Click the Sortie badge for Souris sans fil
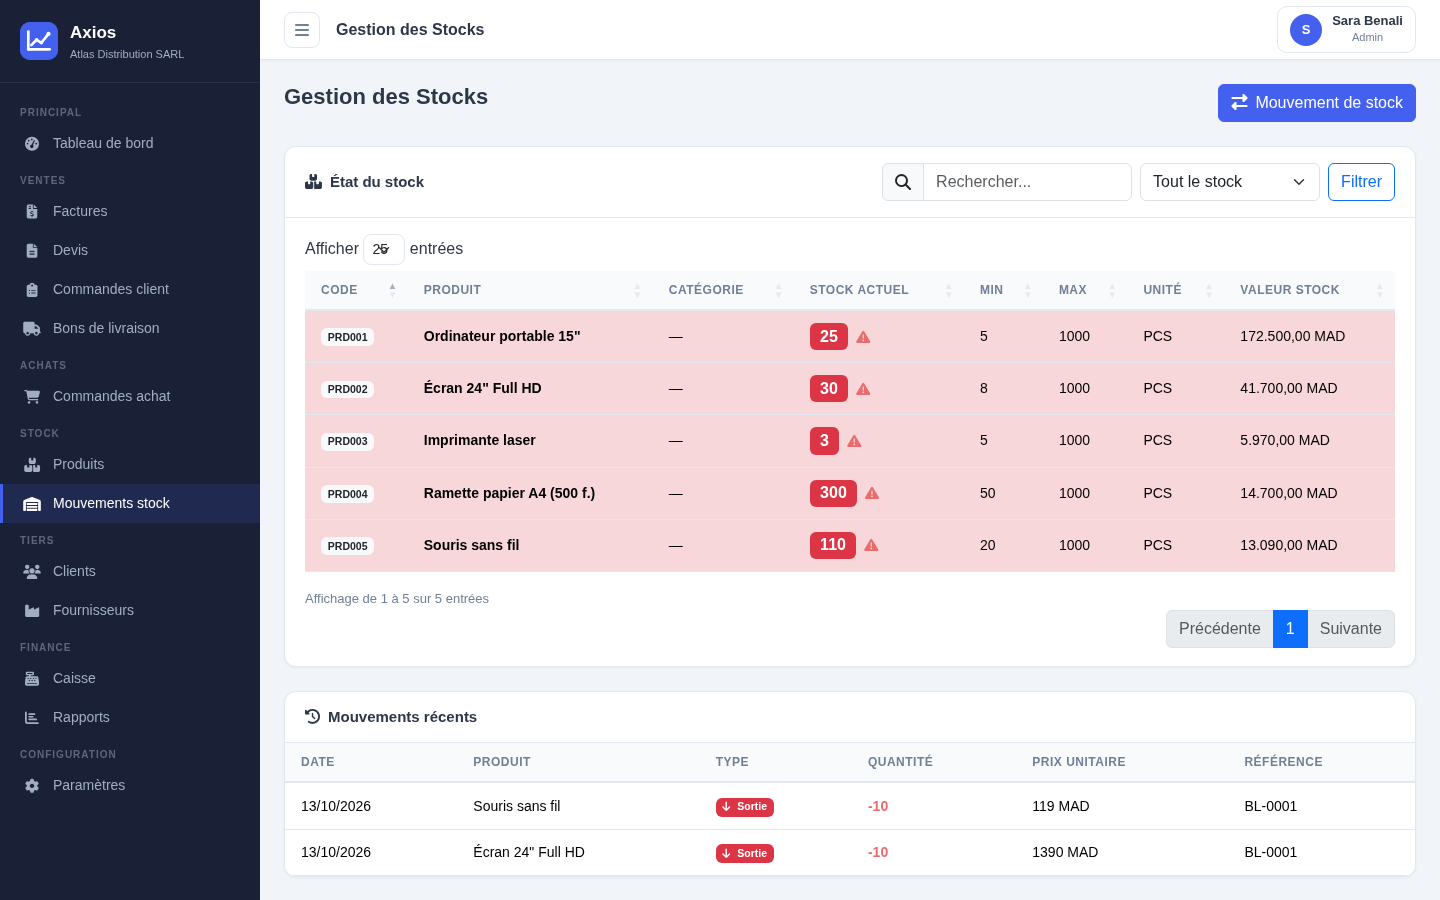Image resolution: width=1440 pixels, height=900 pixels. [x=744, y=807]
